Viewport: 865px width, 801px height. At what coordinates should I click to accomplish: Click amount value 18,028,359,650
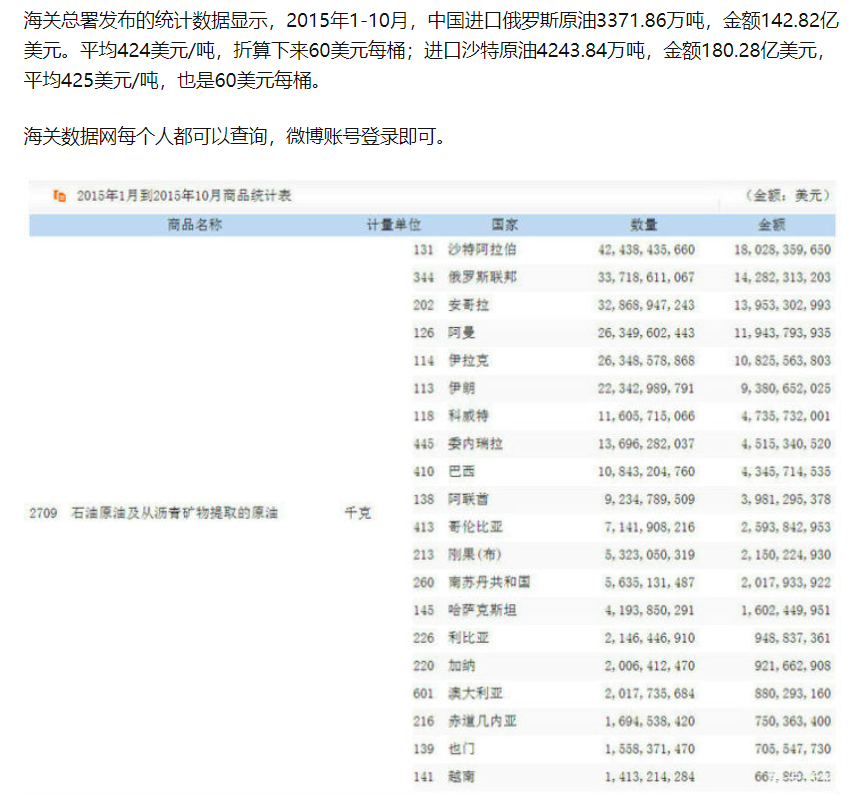coord(782,250)
